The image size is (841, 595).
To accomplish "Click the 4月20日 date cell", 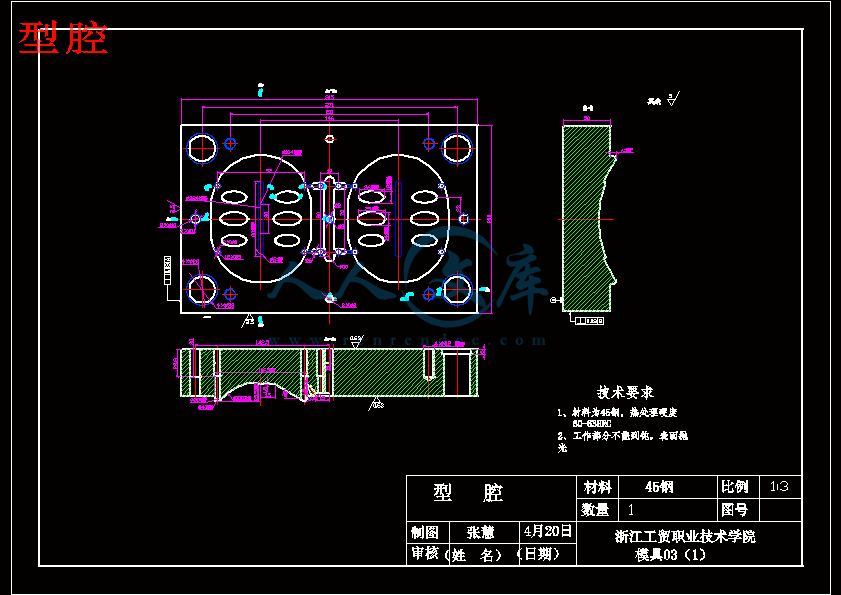I will (547, 531).
